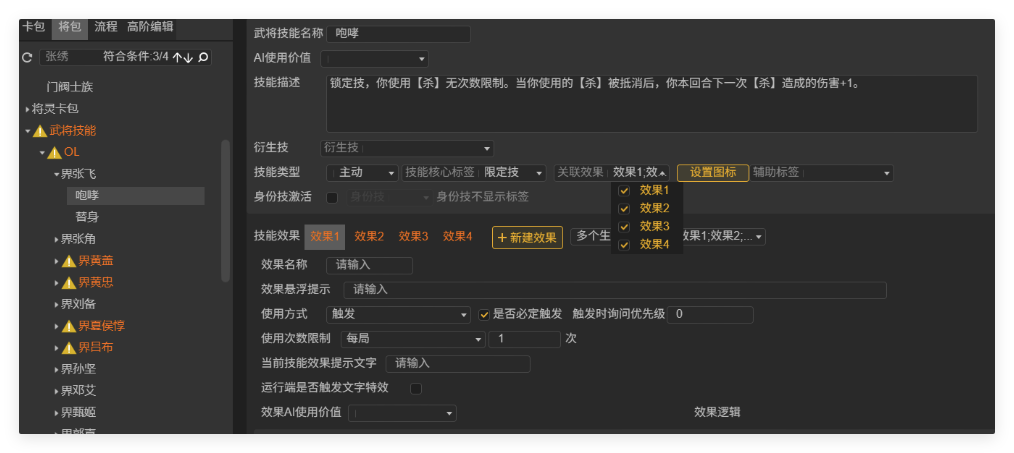Open the 效果AI使用价值 dropdown

click(x=402, y=413)
